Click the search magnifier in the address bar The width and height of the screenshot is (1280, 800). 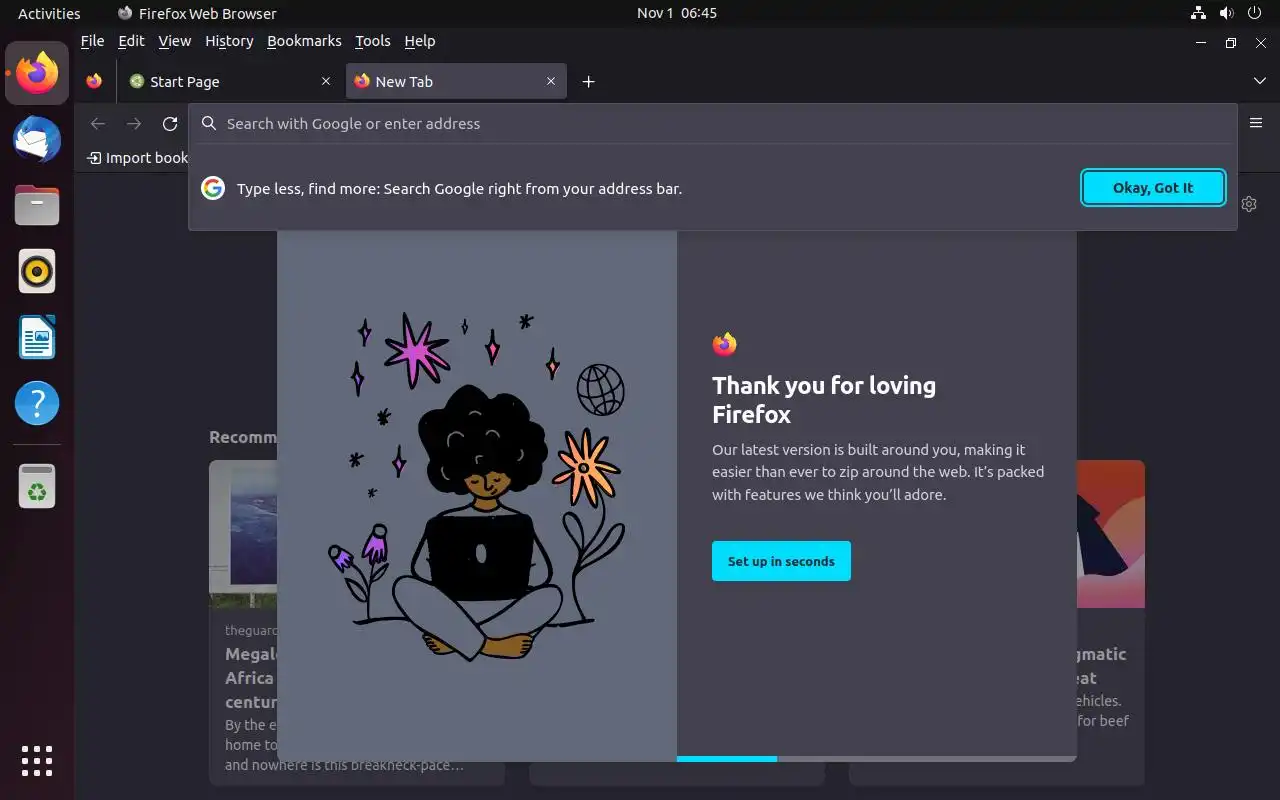coord(209,123)
